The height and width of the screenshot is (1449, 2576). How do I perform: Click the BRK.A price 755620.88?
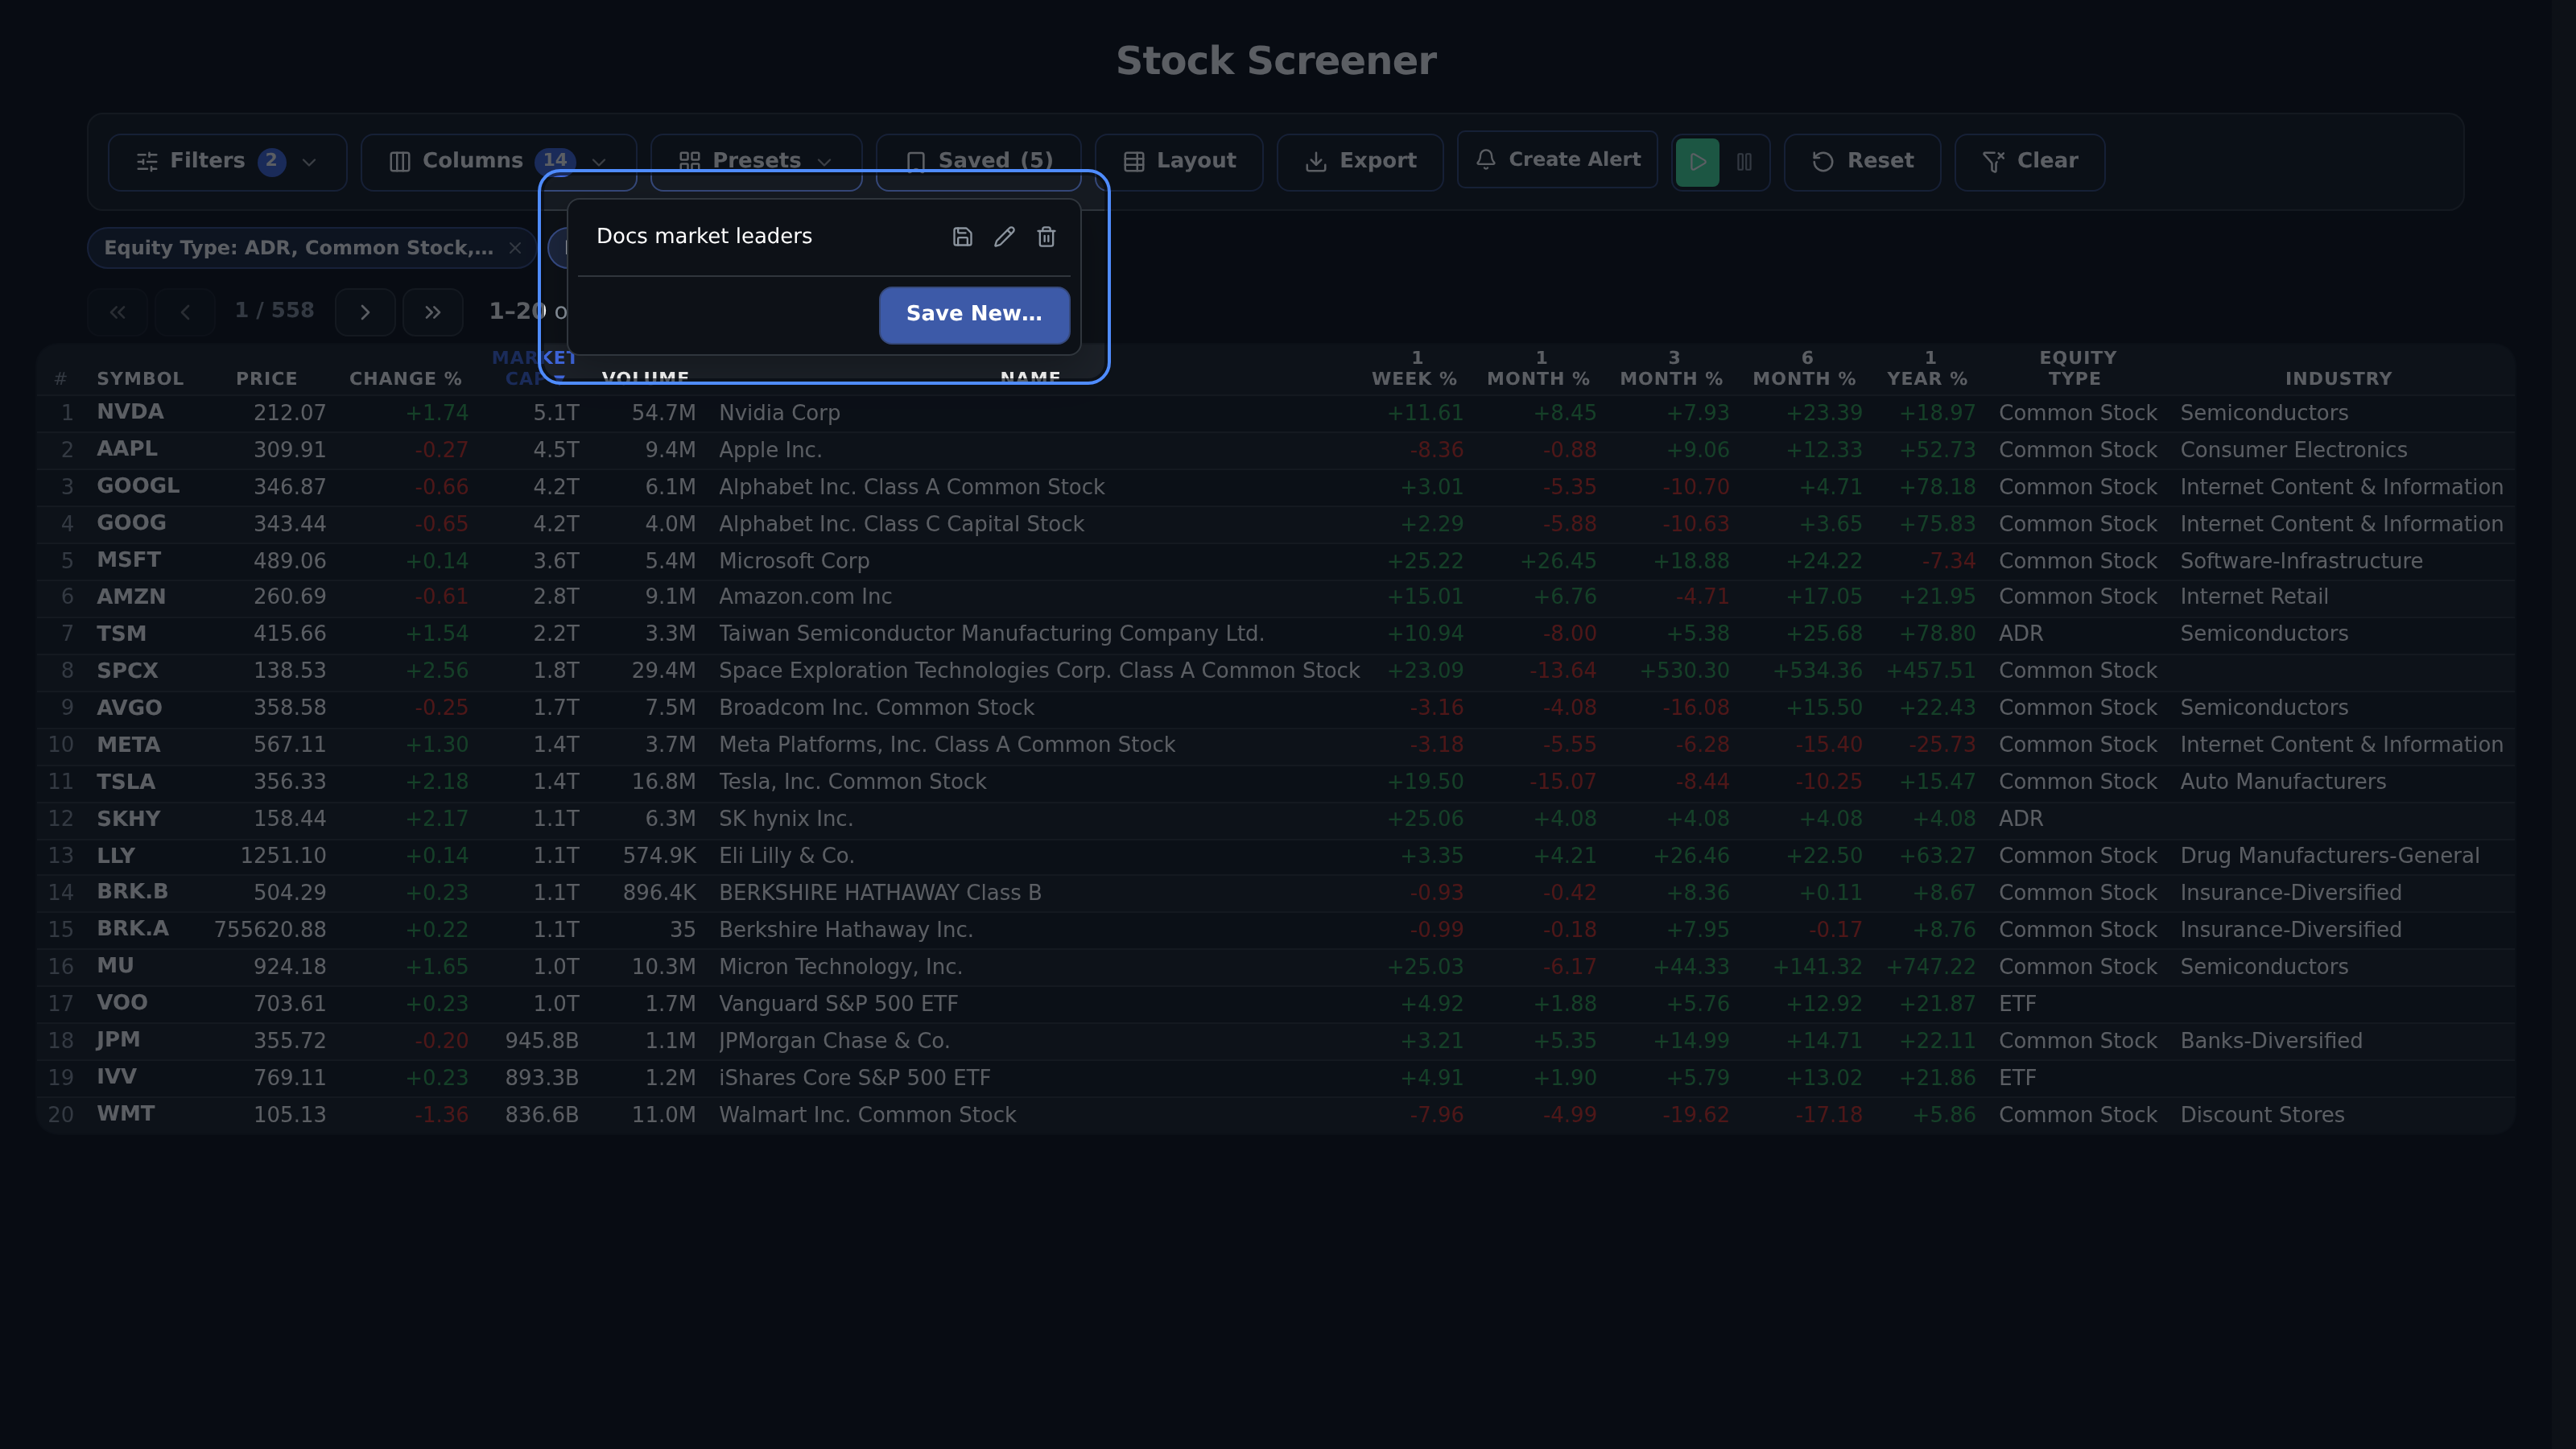[270, 930]
